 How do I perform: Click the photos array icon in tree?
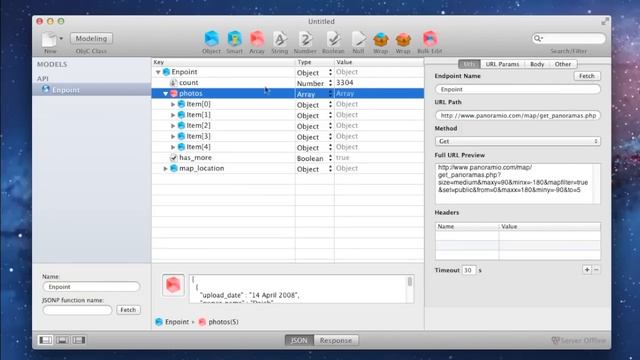(x=174, y=93)
